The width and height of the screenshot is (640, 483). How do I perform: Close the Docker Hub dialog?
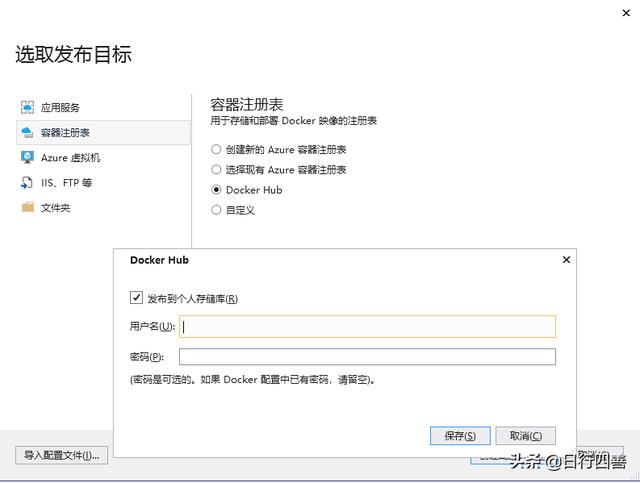click(x=566, y=260)
